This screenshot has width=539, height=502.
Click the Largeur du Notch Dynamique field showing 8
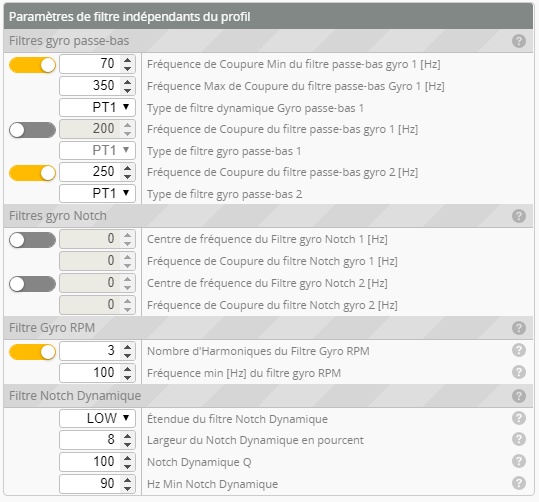[x=97, y=439]
